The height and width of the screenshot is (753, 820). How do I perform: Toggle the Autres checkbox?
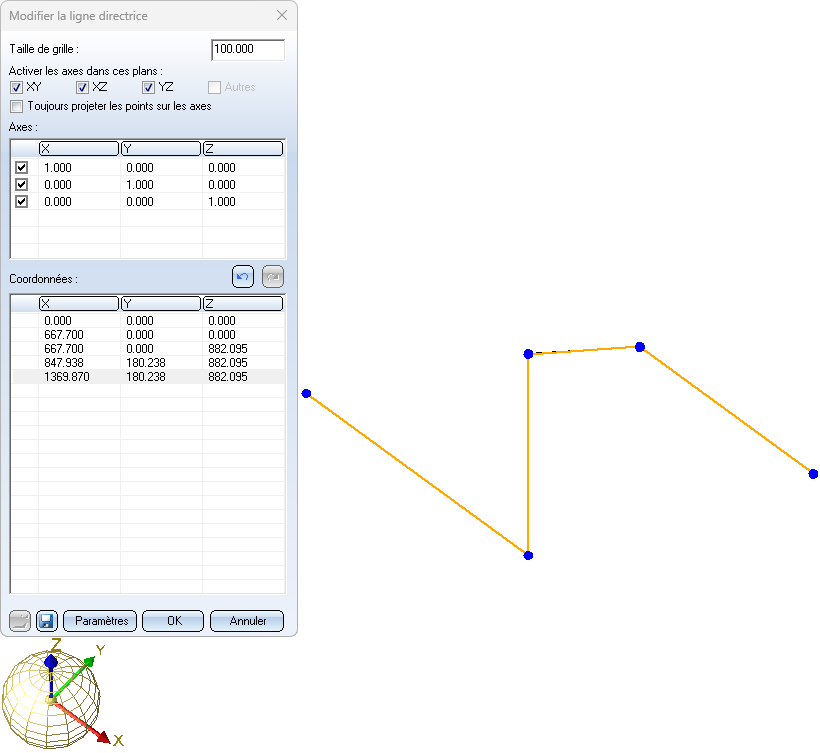pos(214,87)
